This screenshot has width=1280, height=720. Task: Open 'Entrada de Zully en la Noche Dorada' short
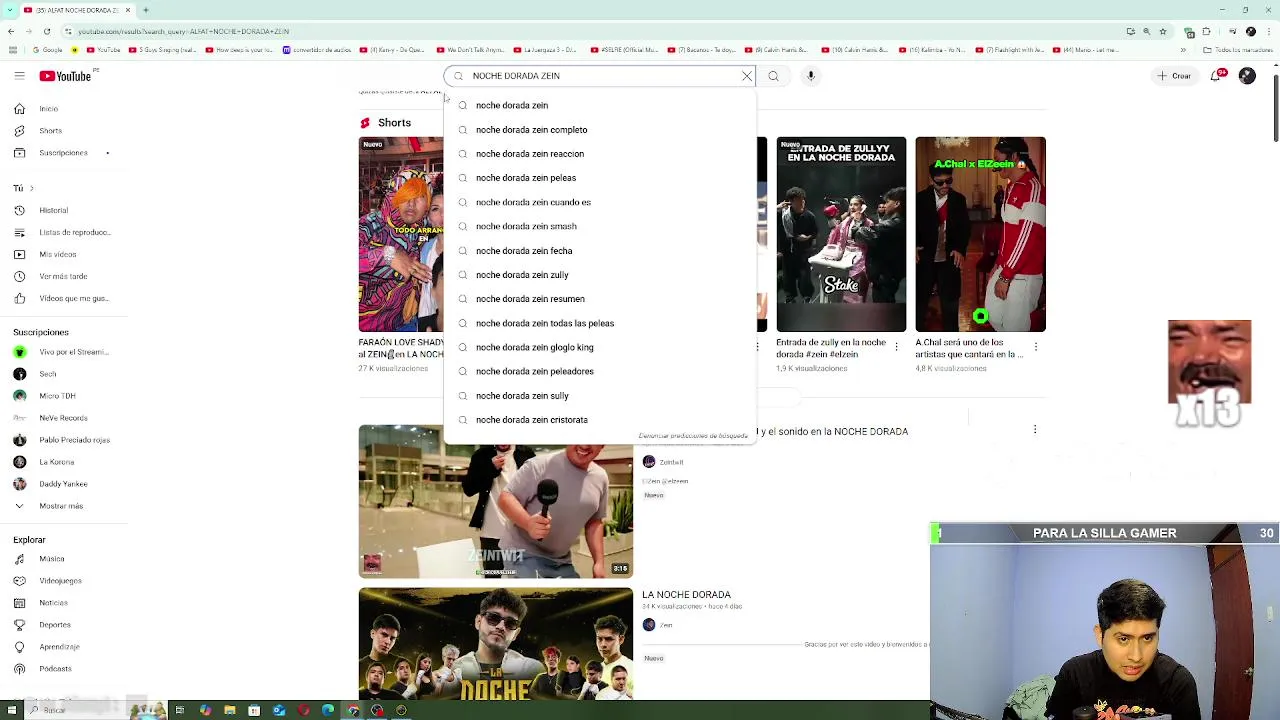(x=841, y=234)
